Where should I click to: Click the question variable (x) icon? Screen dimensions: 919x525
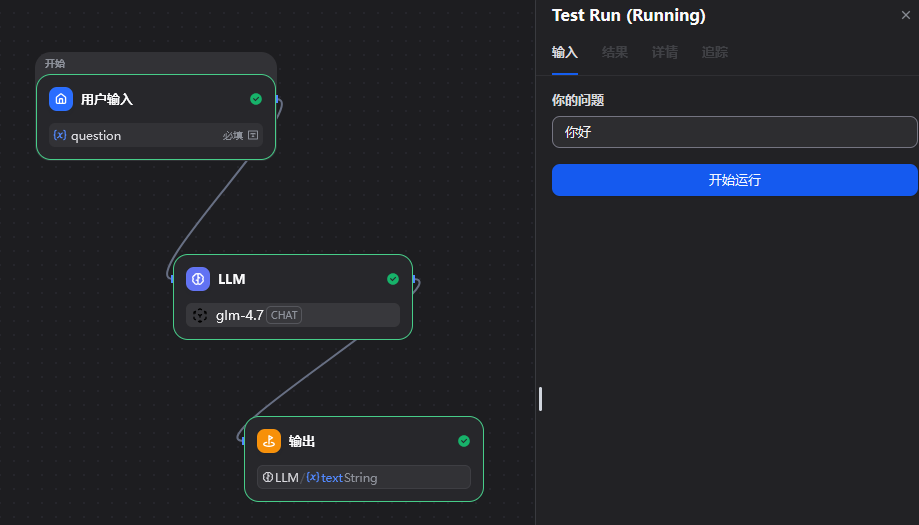[60, 135]
